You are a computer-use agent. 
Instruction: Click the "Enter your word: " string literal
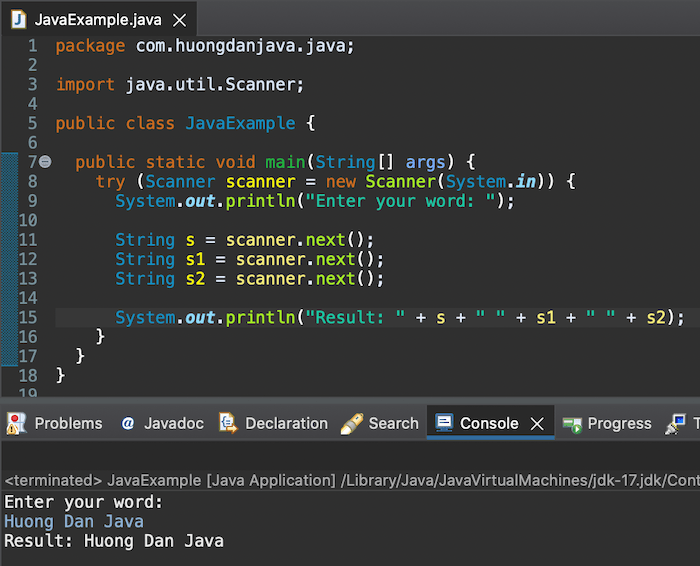pyautogui.click(x=401, y=201)
